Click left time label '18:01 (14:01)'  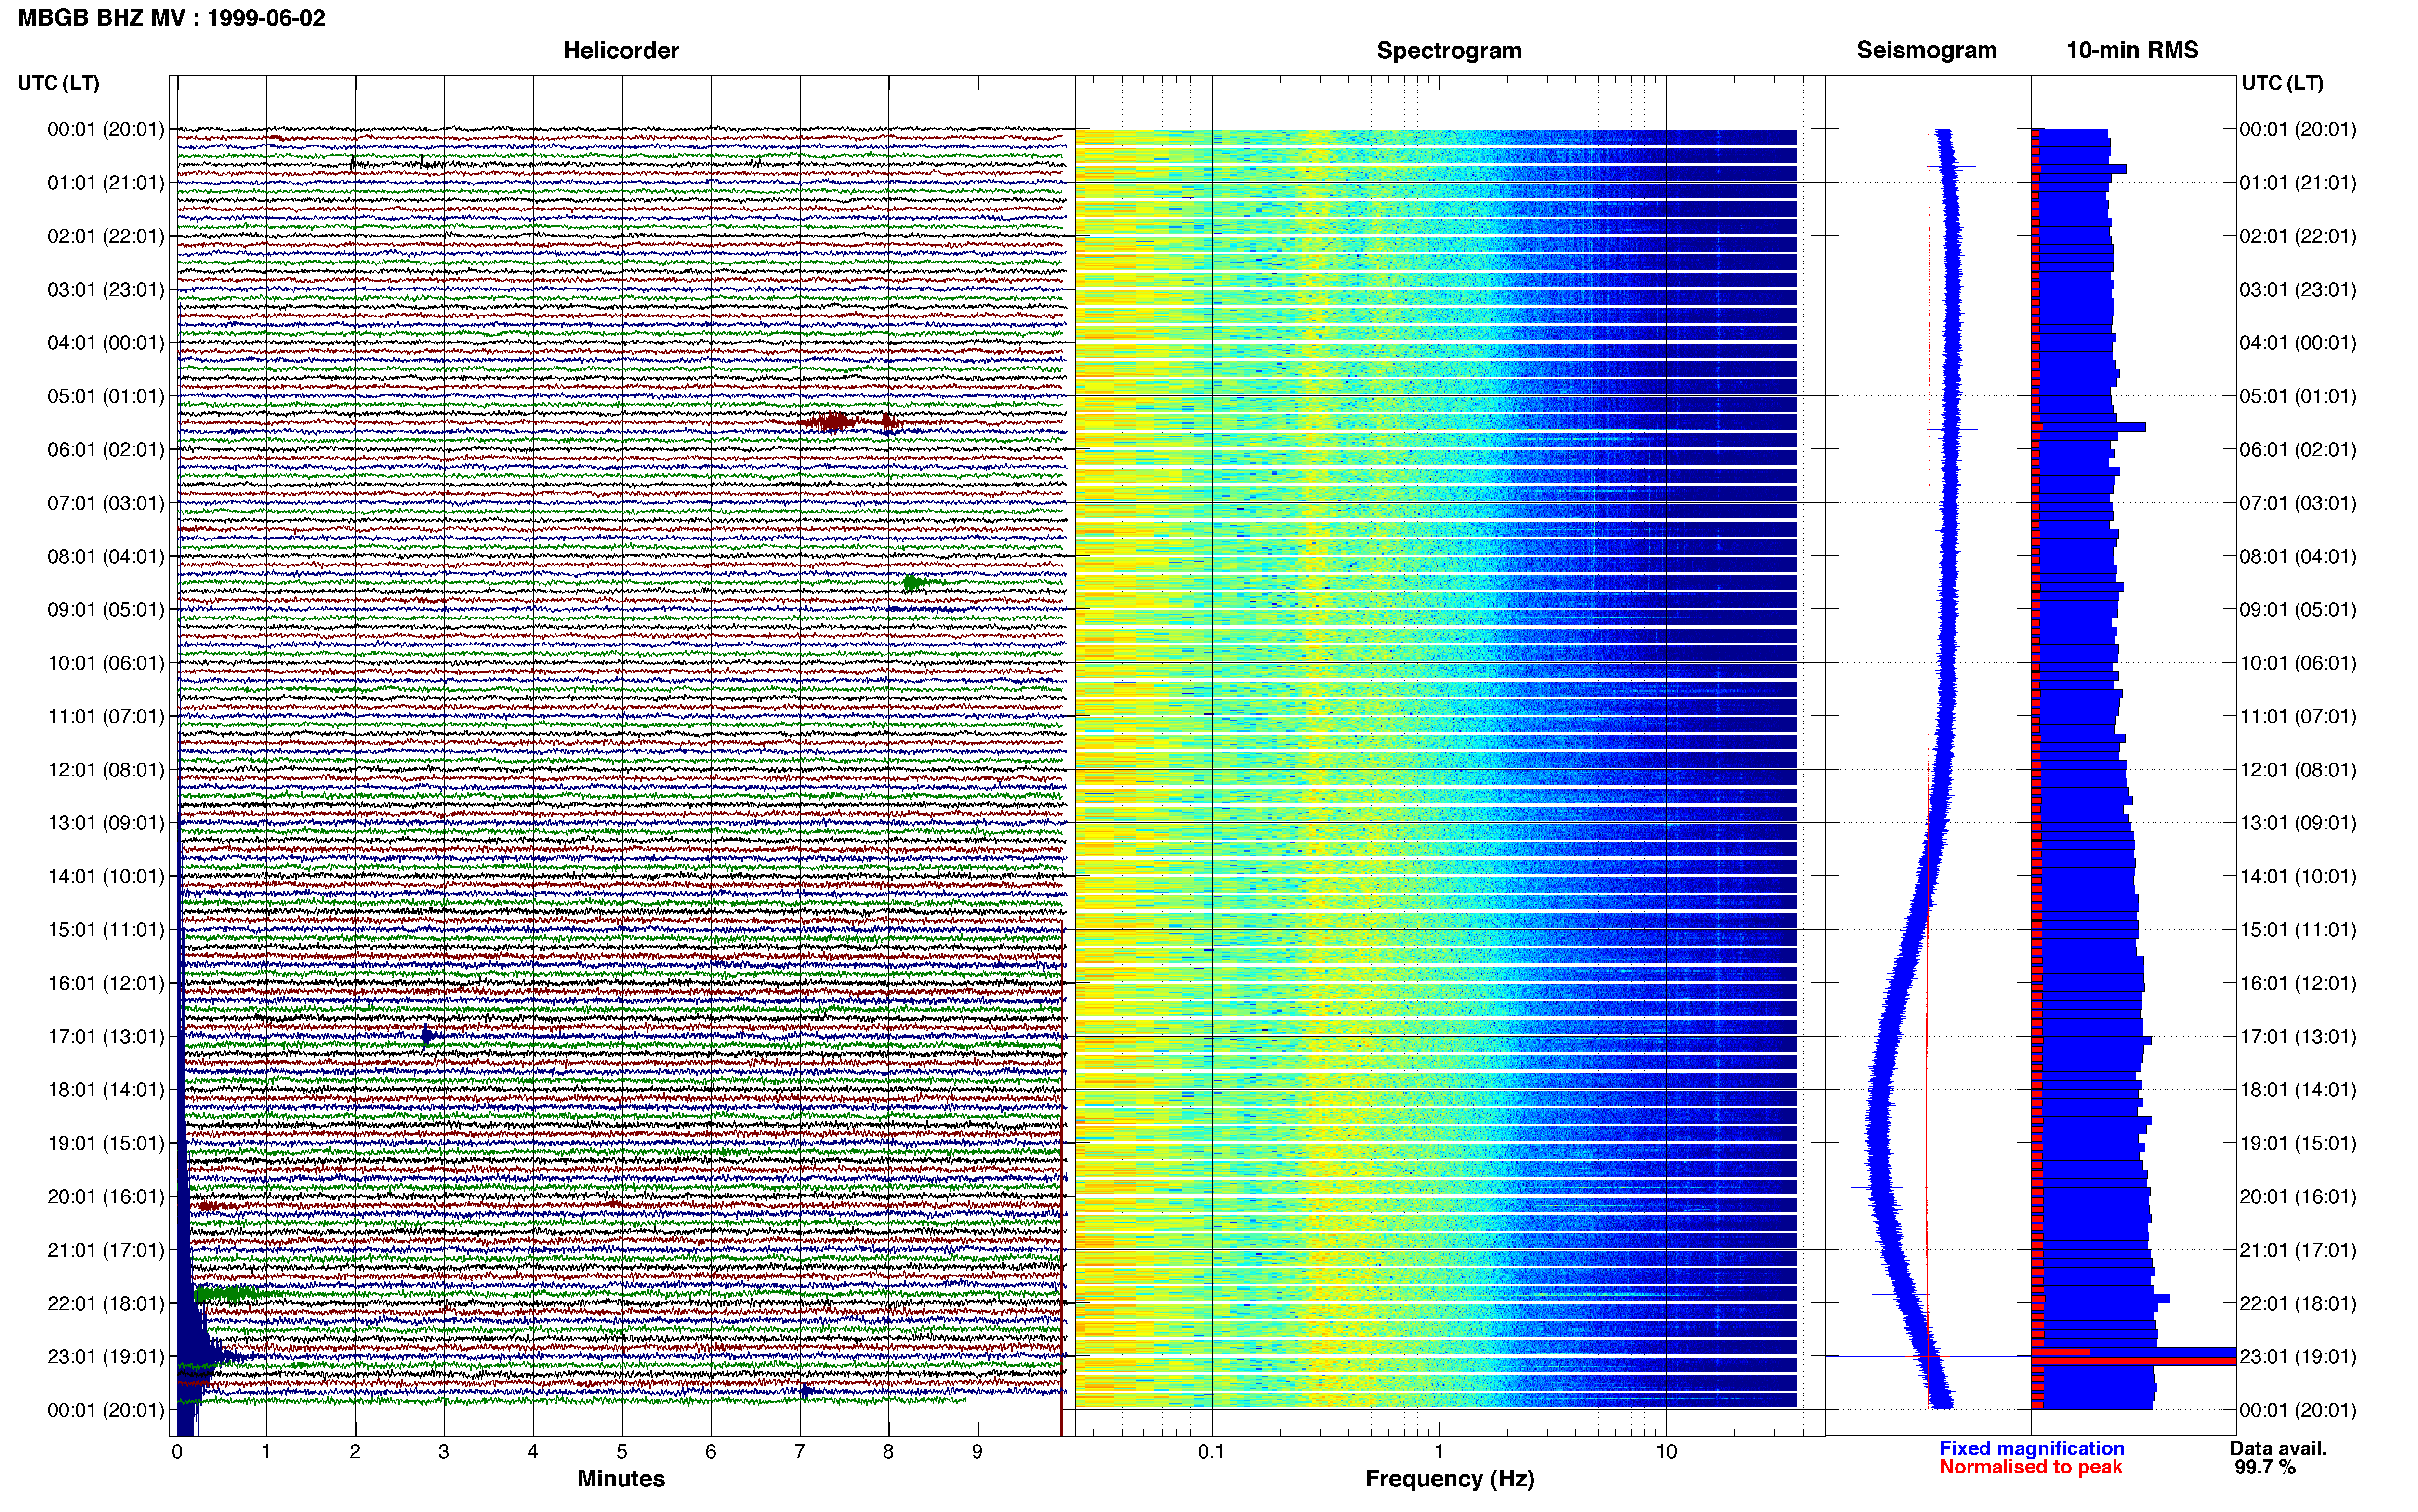[x=106, y=1090]
